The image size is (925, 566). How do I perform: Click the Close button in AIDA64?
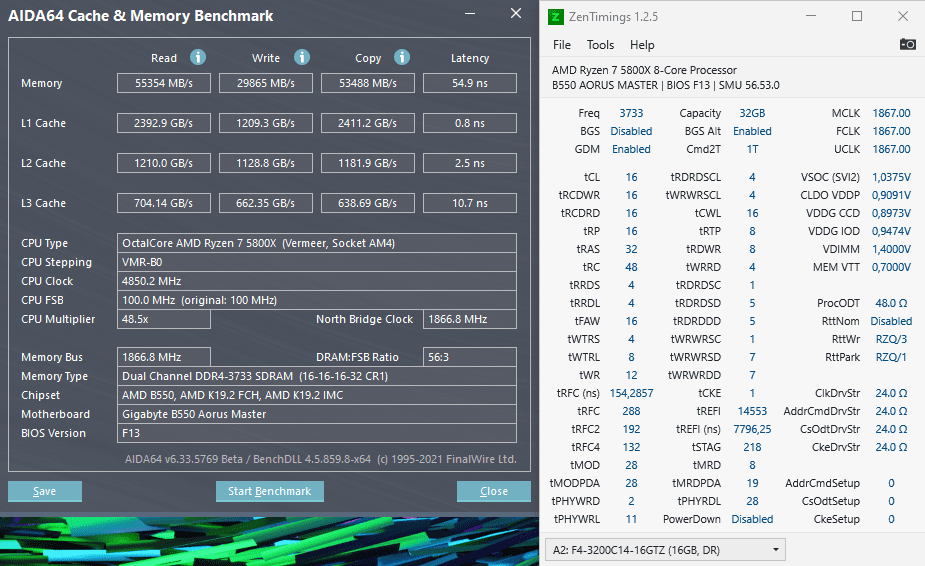click(x=494, y=491)
